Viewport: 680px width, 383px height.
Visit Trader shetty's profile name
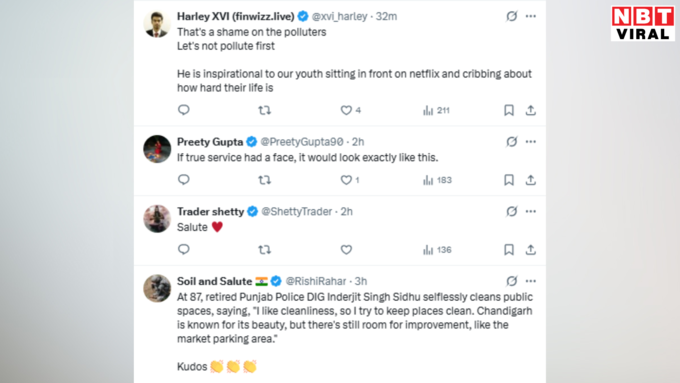coord(210,212)
